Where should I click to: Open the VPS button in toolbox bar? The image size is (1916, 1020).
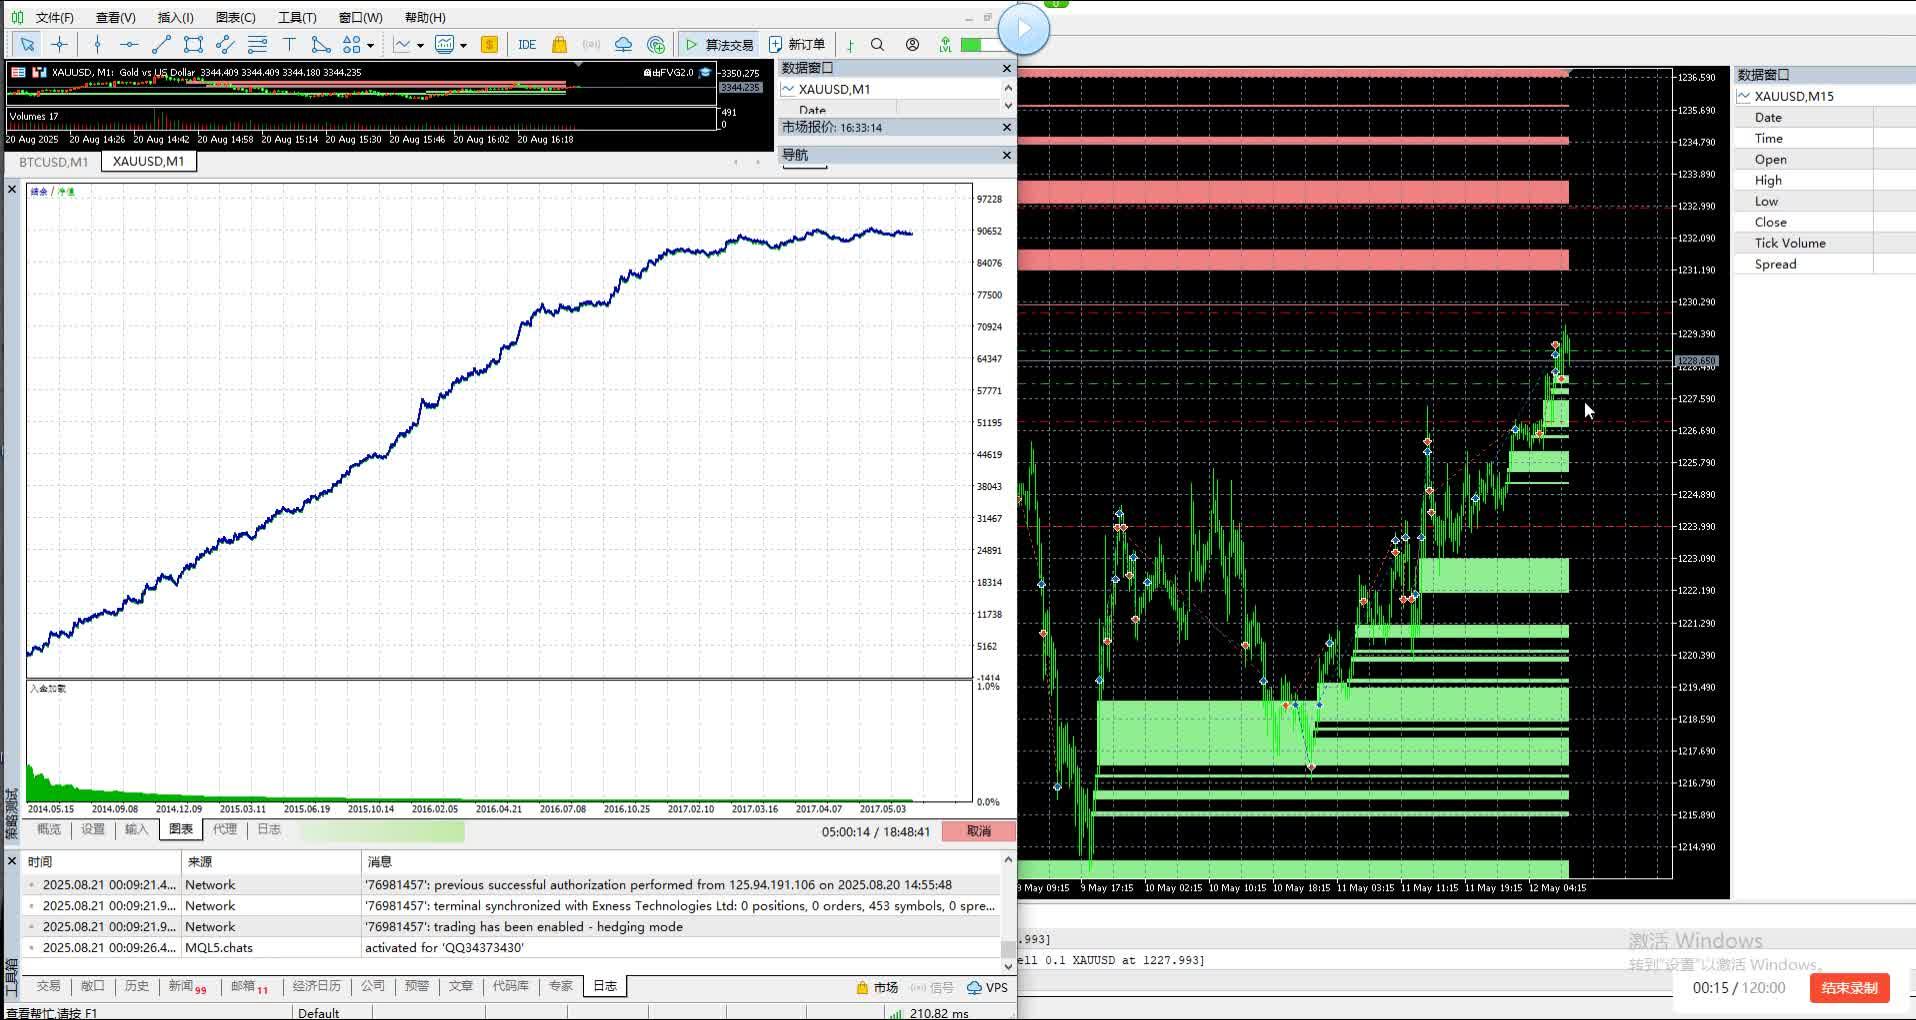(x=988, y=987)
